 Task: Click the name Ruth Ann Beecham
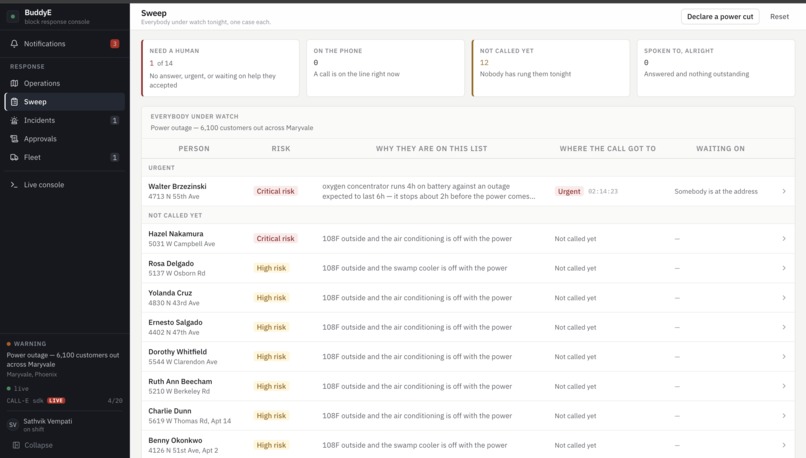coord(180,381)
